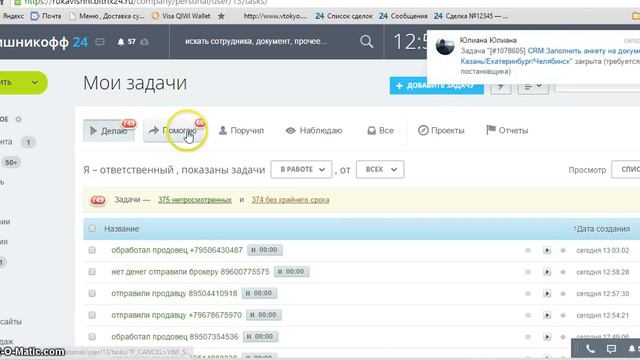Start timer on отправили продавцу 89504410918
The image size is (640, 360).
click(x=259, y=293)
